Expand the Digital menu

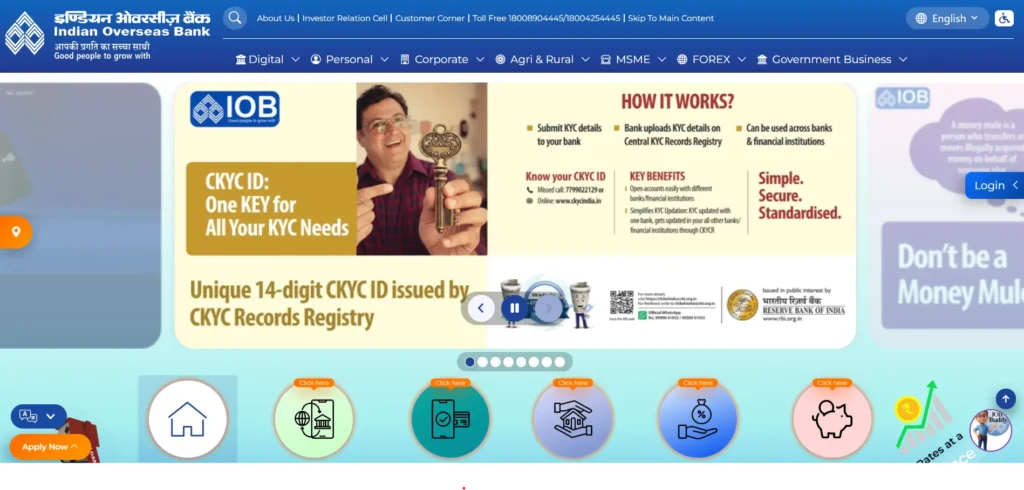click(x=268, y=59)
